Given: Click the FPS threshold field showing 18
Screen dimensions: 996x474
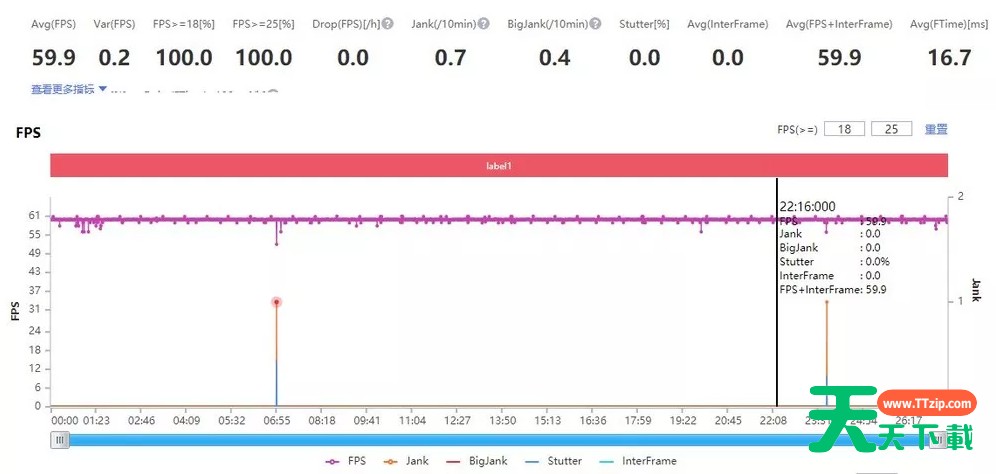Looking at the screenshot, I should pyautogui.click(x=844, y=129).
